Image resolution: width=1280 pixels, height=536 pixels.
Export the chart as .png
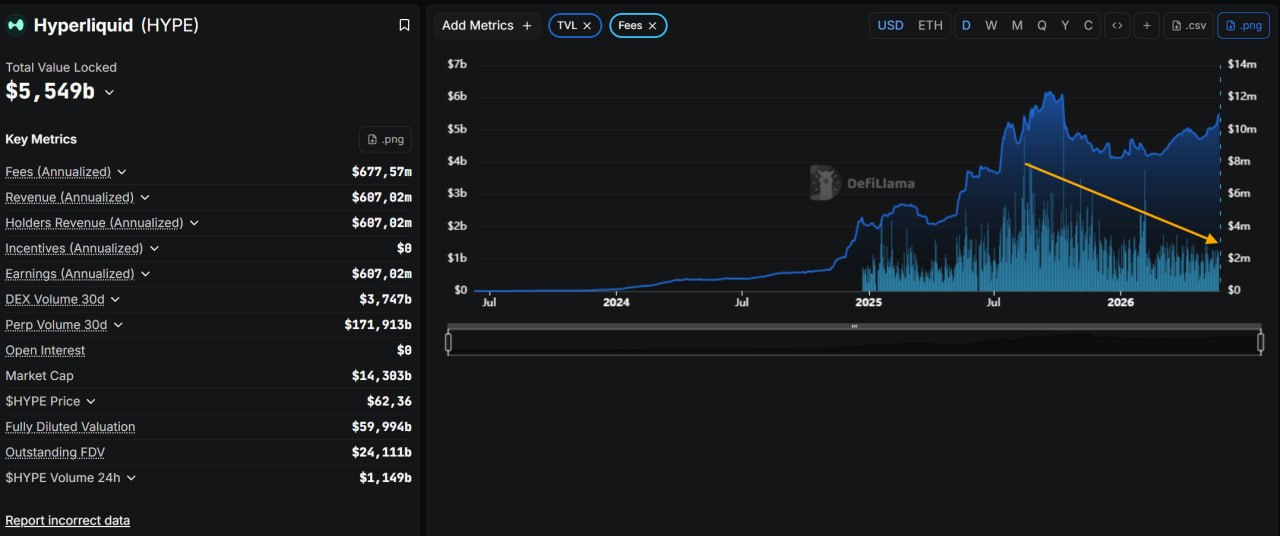click(1243, 25)
